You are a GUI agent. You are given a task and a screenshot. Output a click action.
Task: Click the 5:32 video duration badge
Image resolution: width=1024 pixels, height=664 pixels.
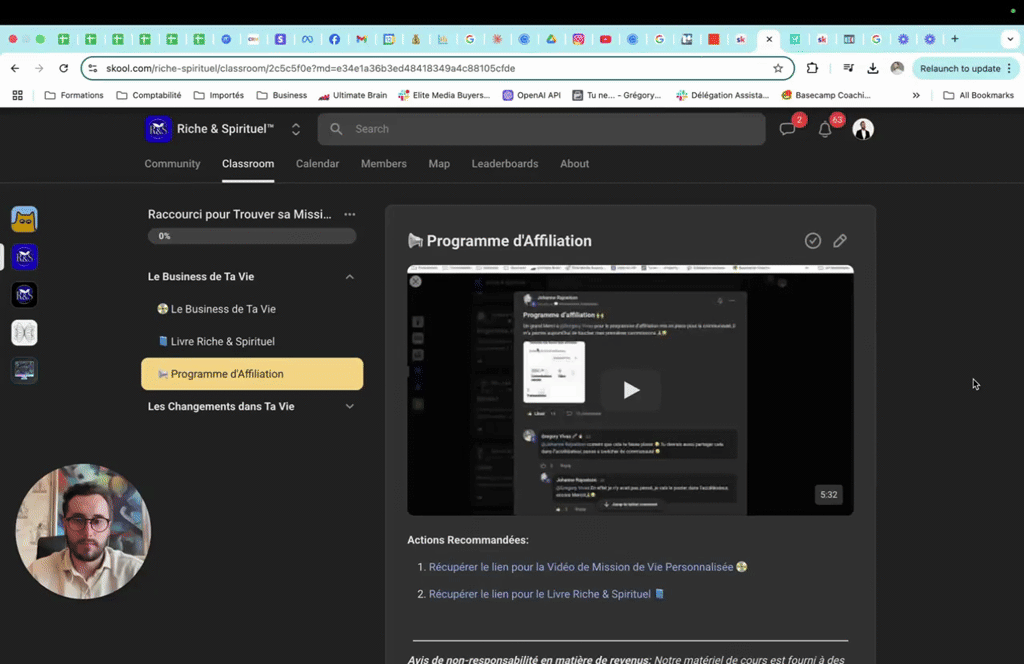point(829,495)
